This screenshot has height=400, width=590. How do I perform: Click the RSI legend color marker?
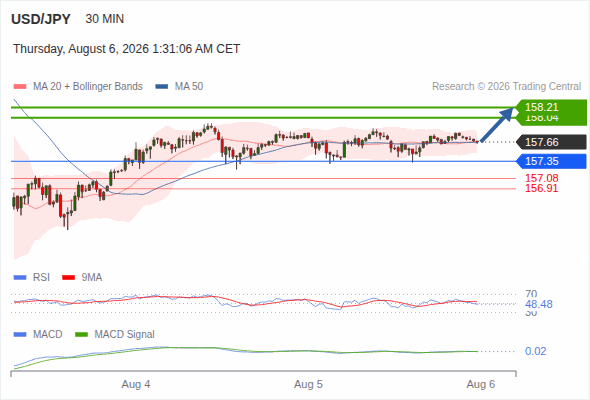[x=20, y=278]
